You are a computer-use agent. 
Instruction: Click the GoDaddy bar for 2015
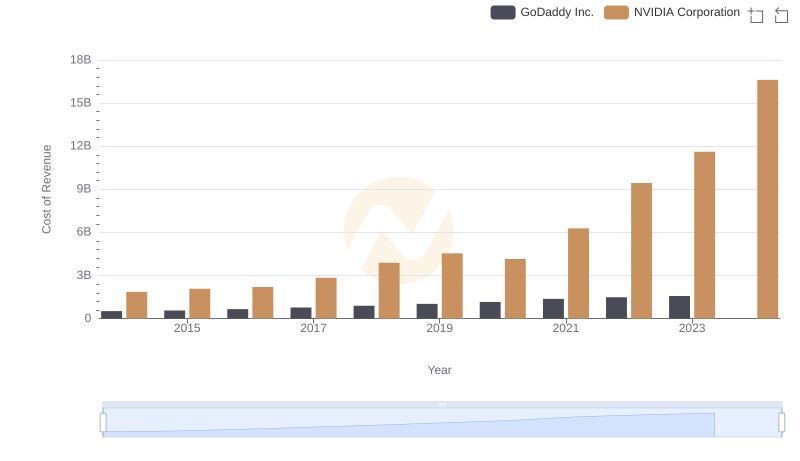[x=174, y=314]
